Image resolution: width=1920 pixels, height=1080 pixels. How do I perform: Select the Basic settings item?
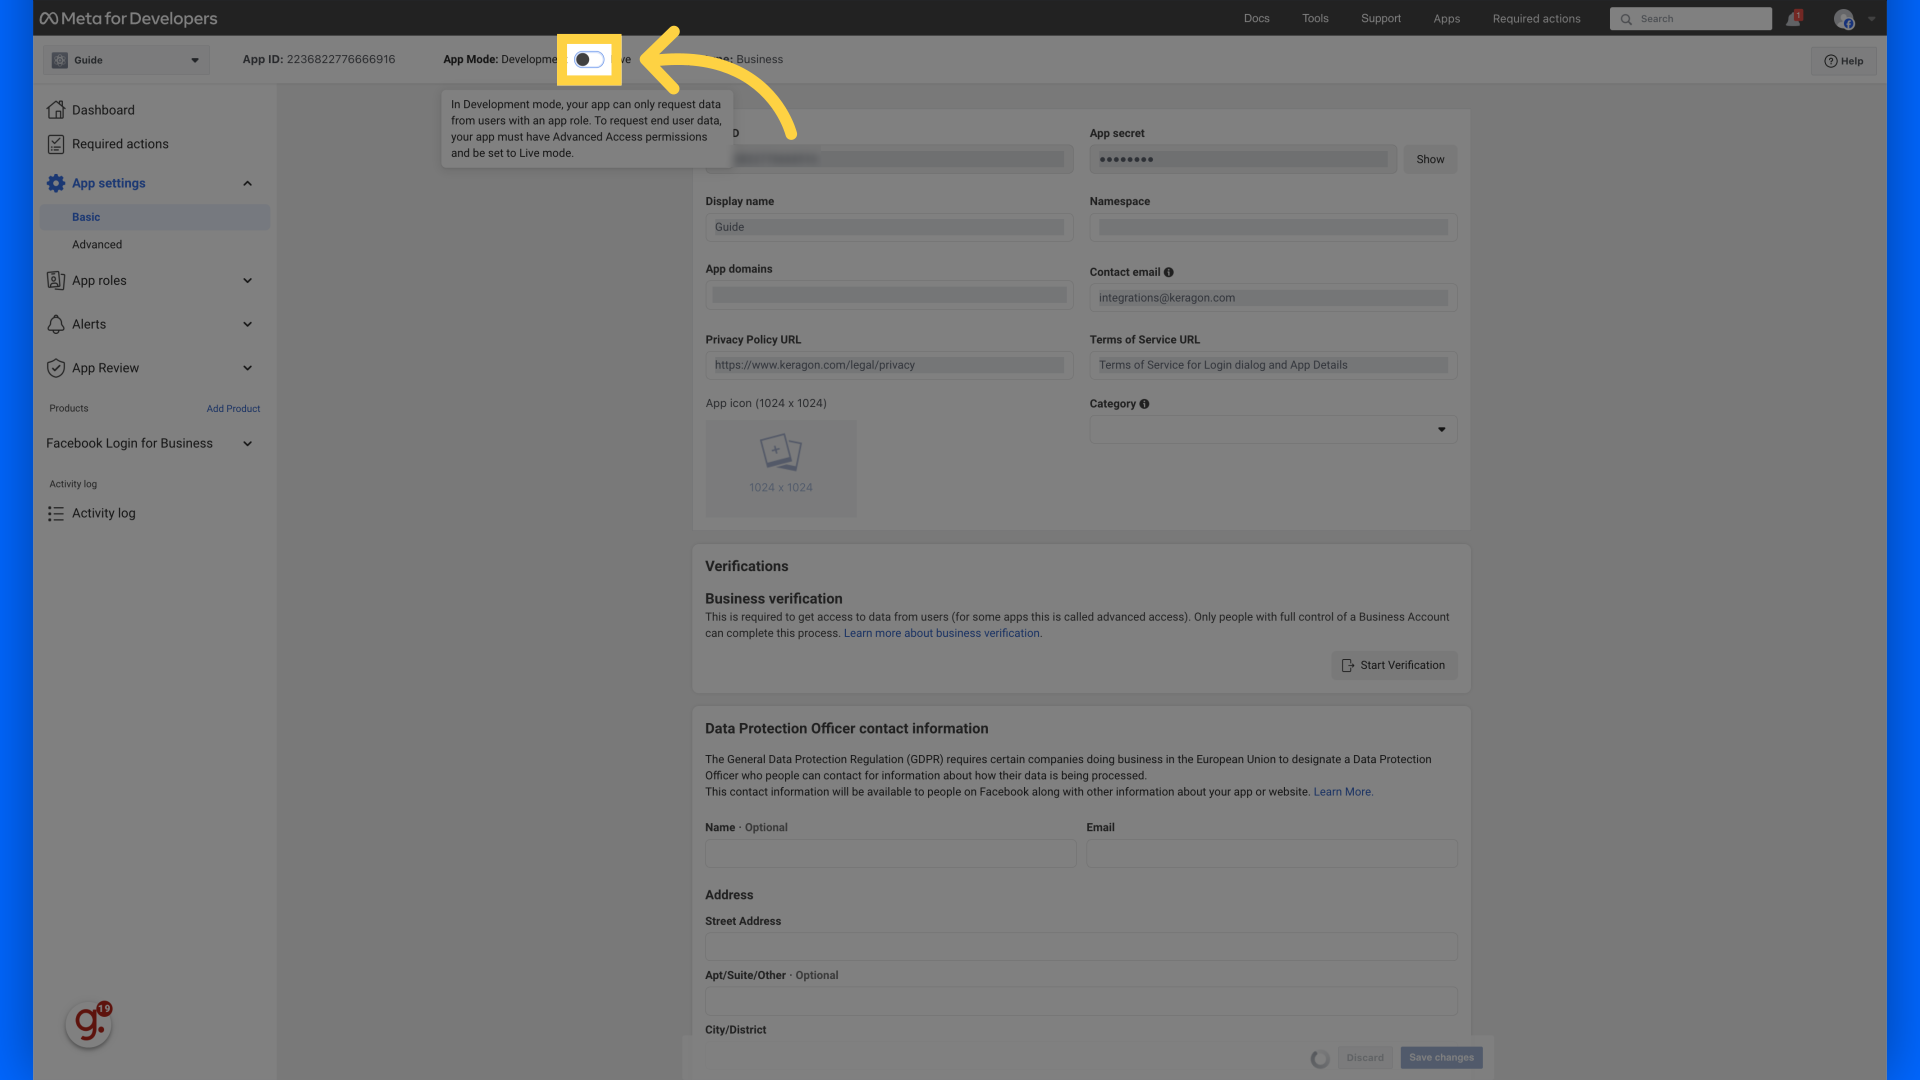[155, 217]
